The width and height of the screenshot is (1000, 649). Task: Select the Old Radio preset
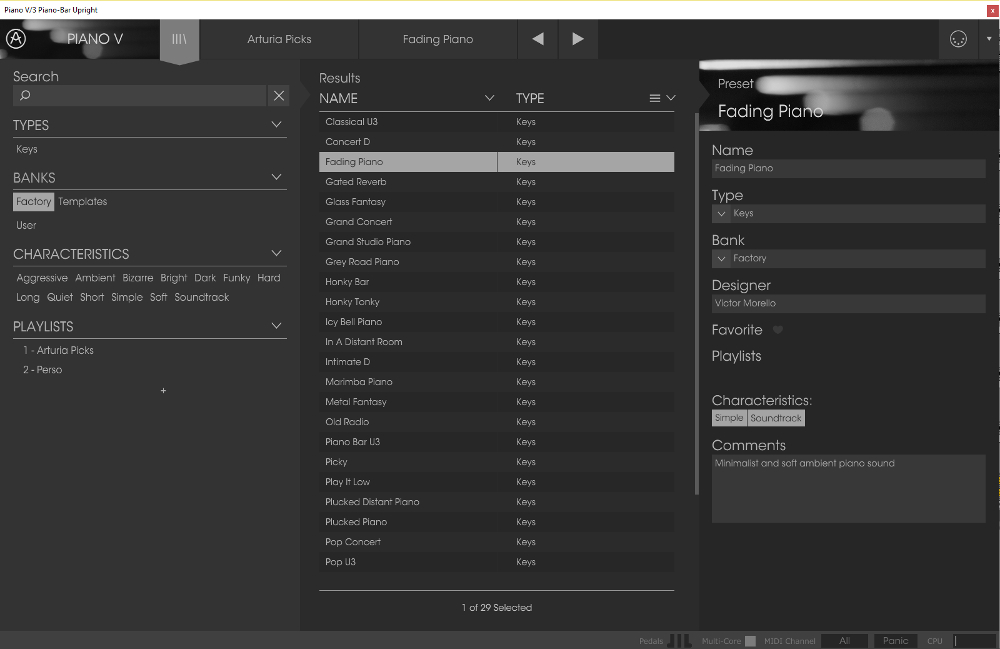[496, 421]
